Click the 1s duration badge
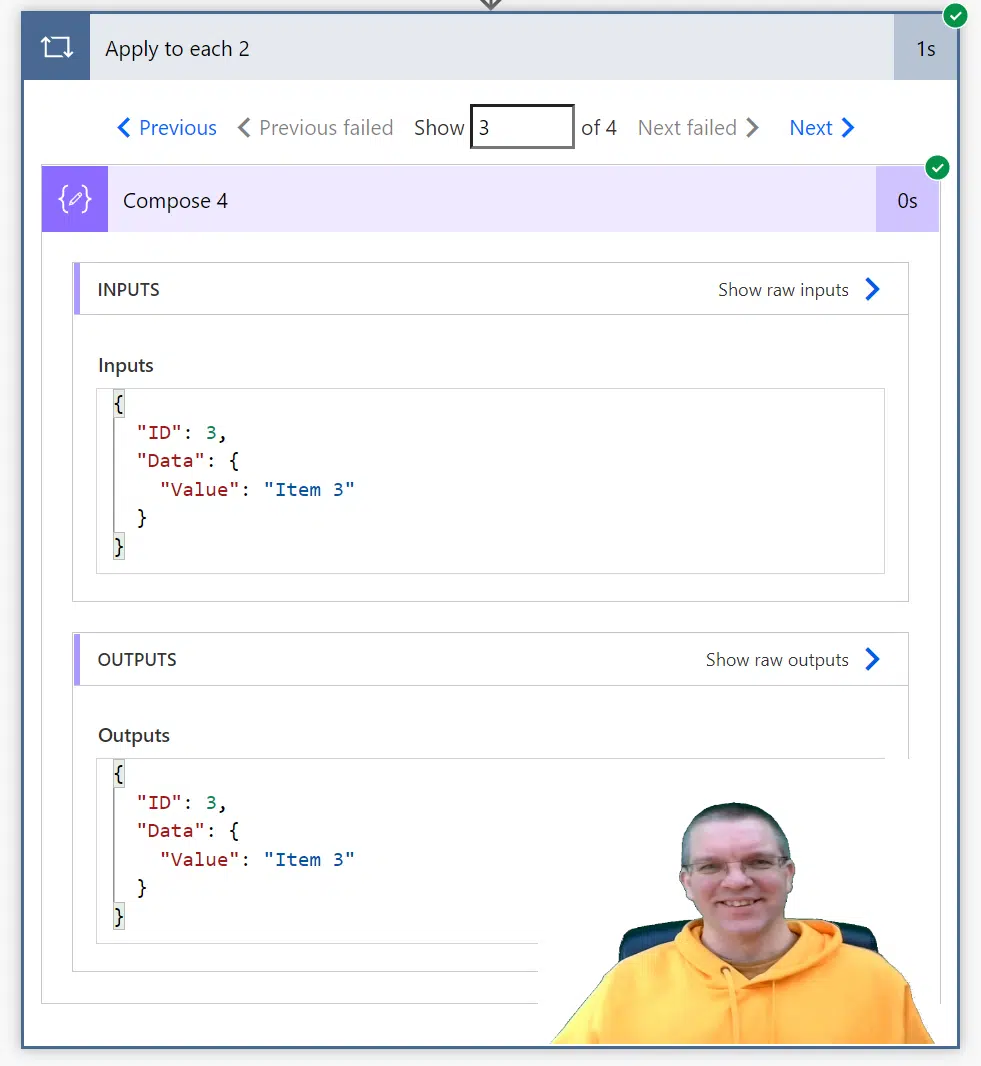 coord(925,49)
